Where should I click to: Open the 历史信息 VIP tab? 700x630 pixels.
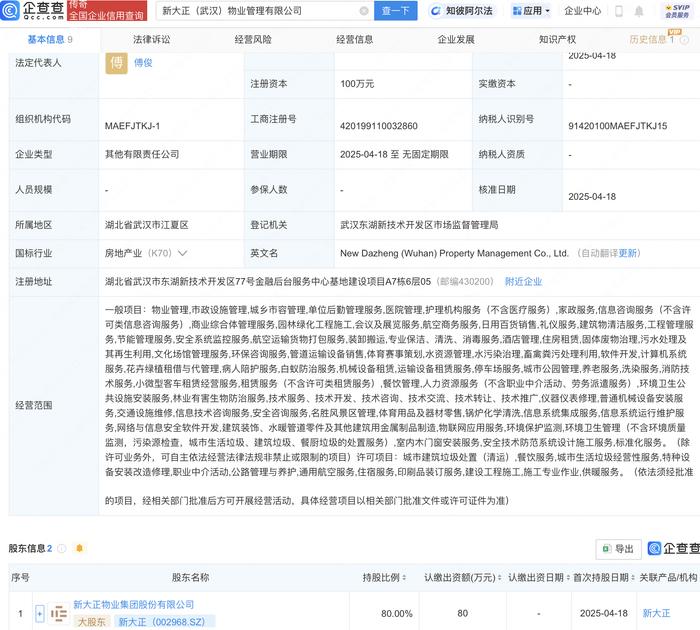coord(651,39)
